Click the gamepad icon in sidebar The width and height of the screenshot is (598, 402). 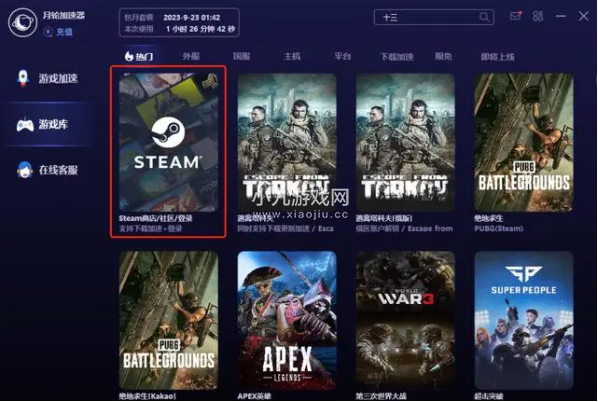click(x=25, y=125)
